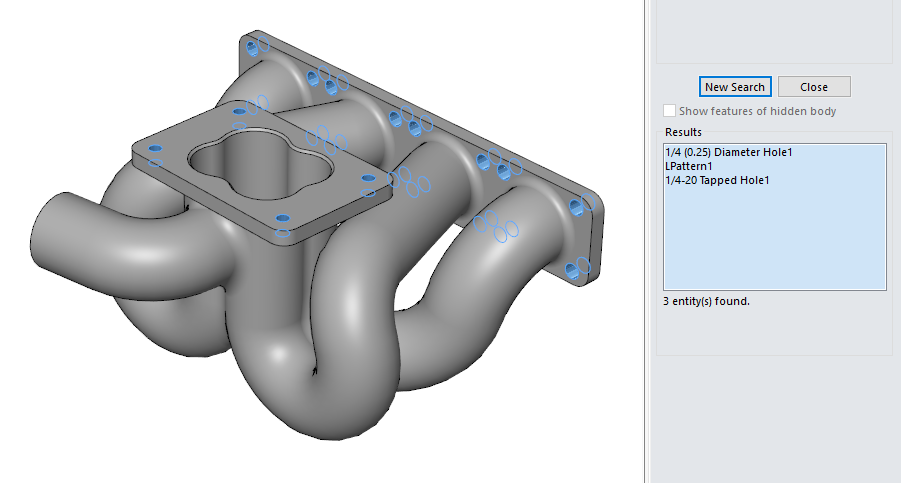Select LPattern1 in the results list
The height and width of the screenshot is (483, 901).
tap(689, 166)
